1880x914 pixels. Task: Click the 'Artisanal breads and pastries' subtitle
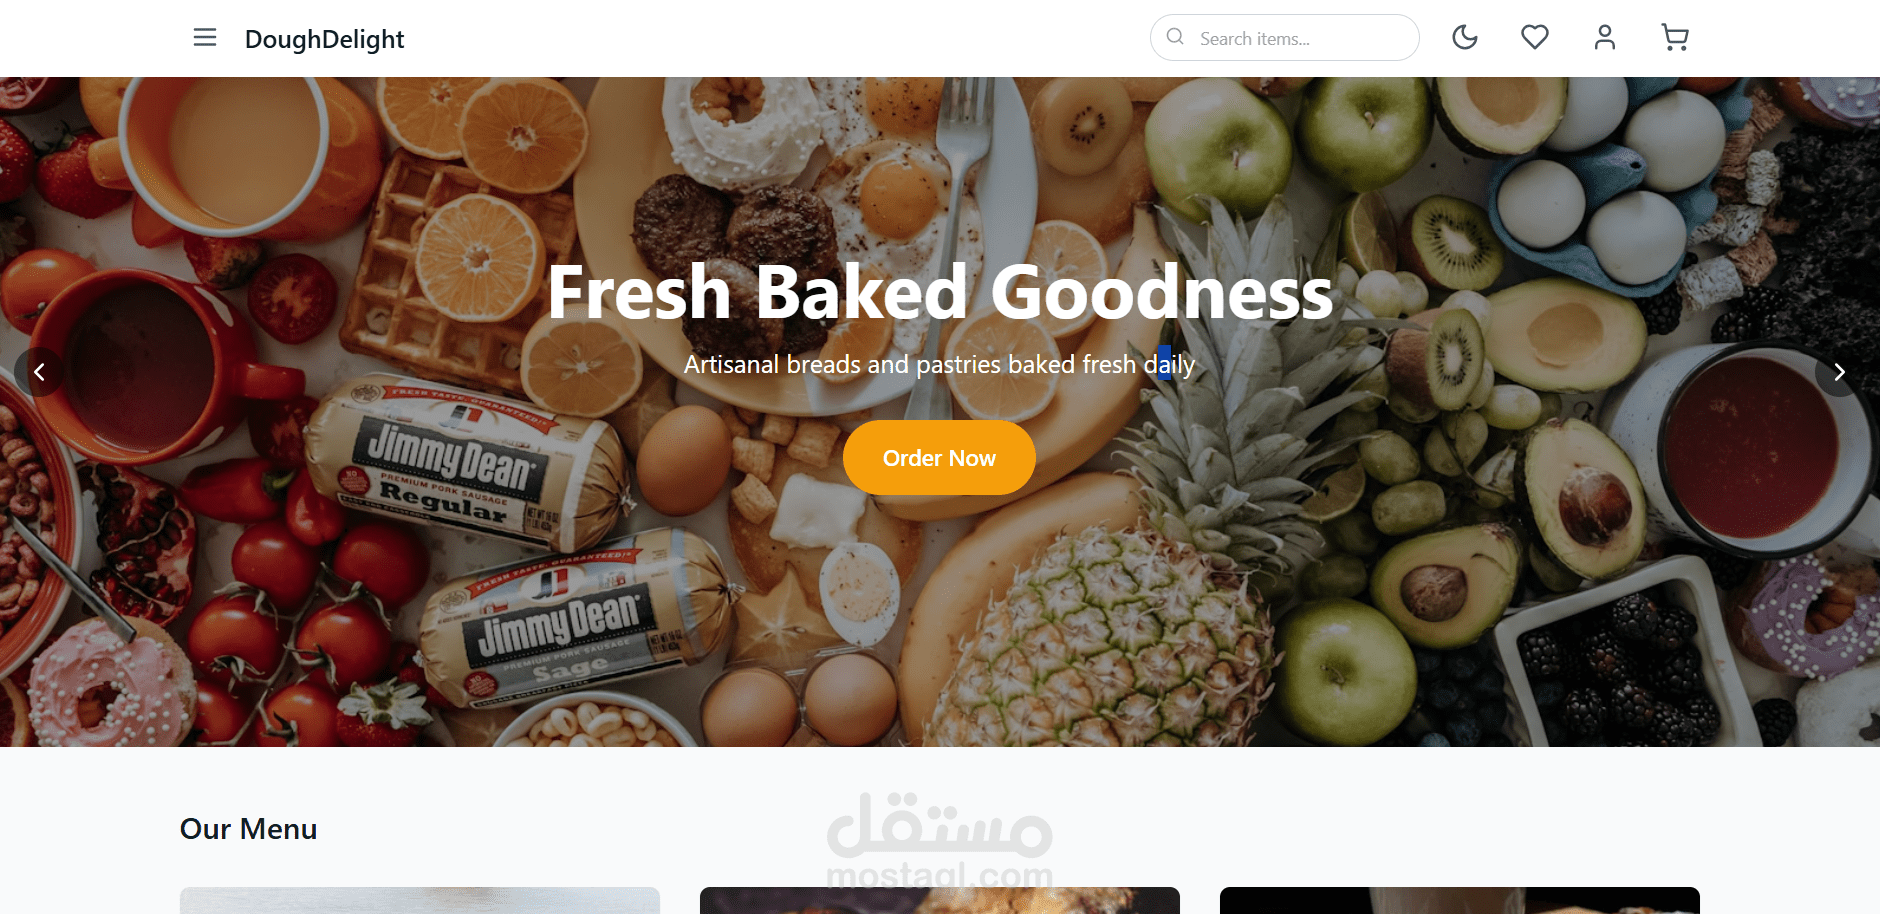(x=939, y=365)
